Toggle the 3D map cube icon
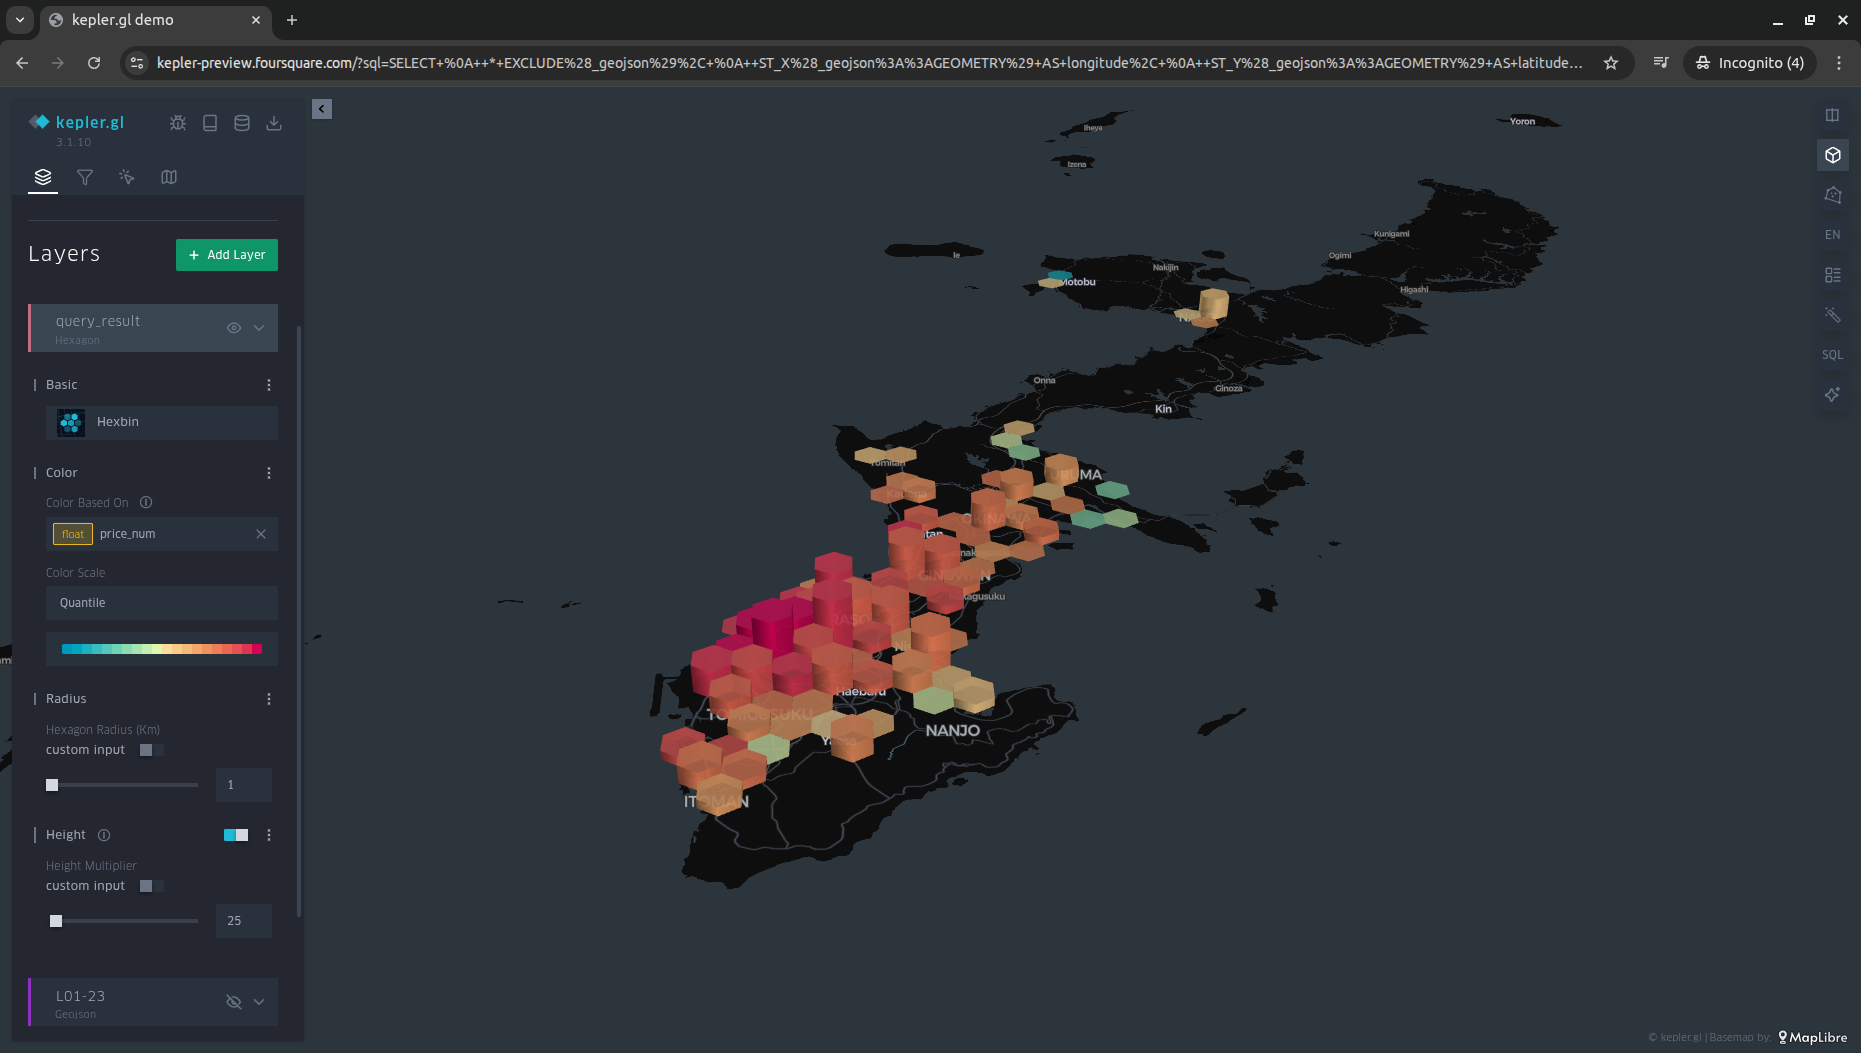This screenshot has width=1861, height=1053. click(1832, 155)
